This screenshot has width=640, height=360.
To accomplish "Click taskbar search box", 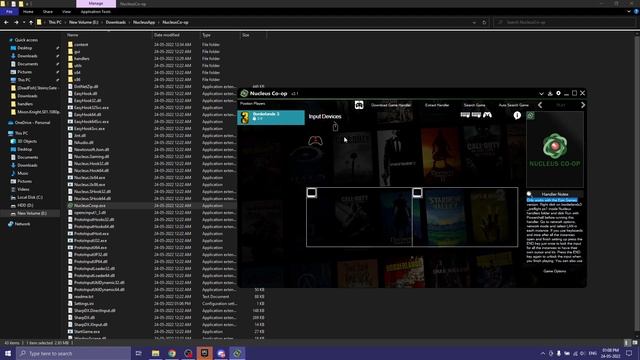I will [73, 353].
